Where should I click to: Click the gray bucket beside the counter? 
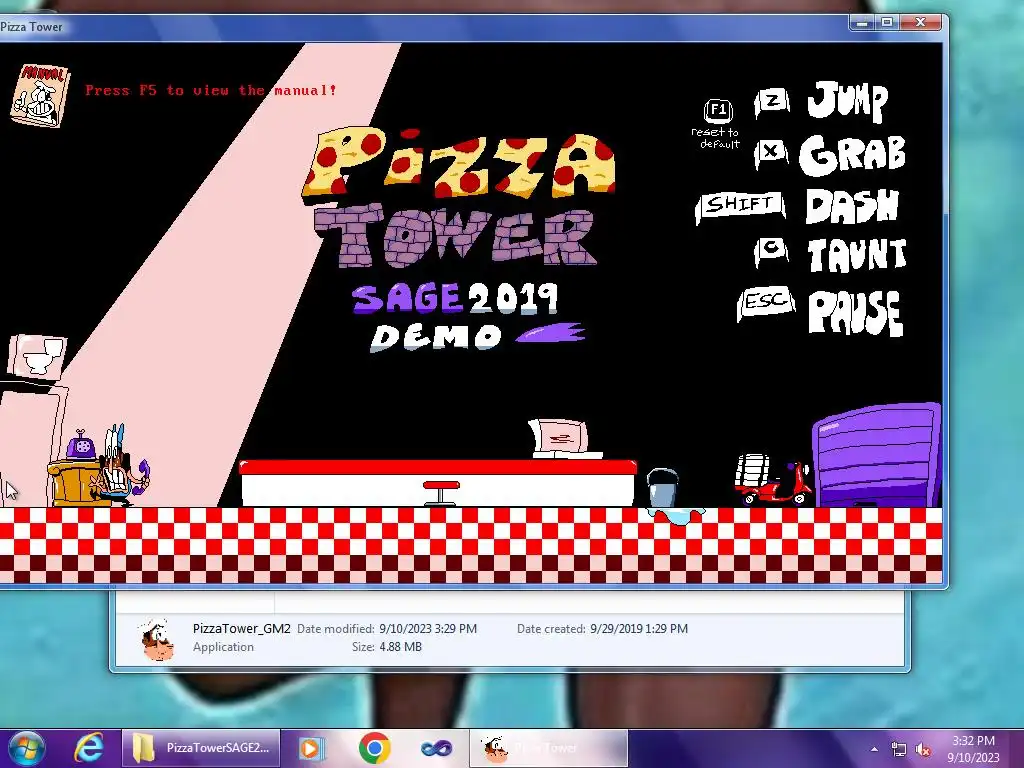(x=662, y=487)
